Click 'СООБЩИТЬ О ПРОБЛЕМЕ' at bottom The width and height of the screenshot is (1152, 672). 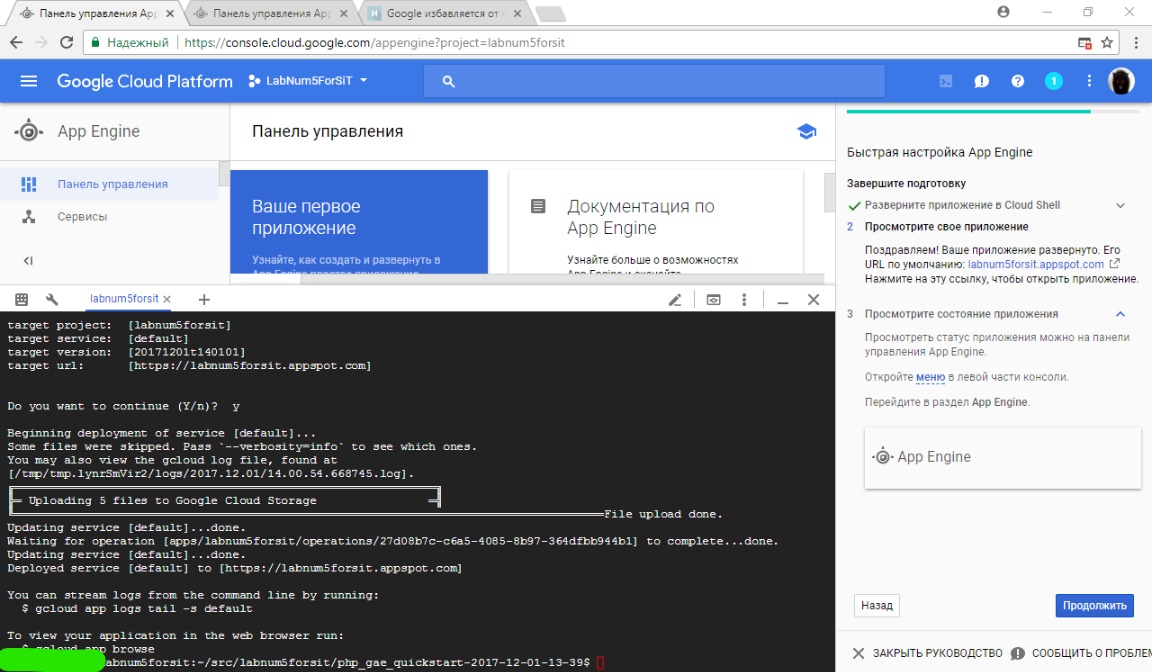pyautogui.click(x=1081, y=653)
